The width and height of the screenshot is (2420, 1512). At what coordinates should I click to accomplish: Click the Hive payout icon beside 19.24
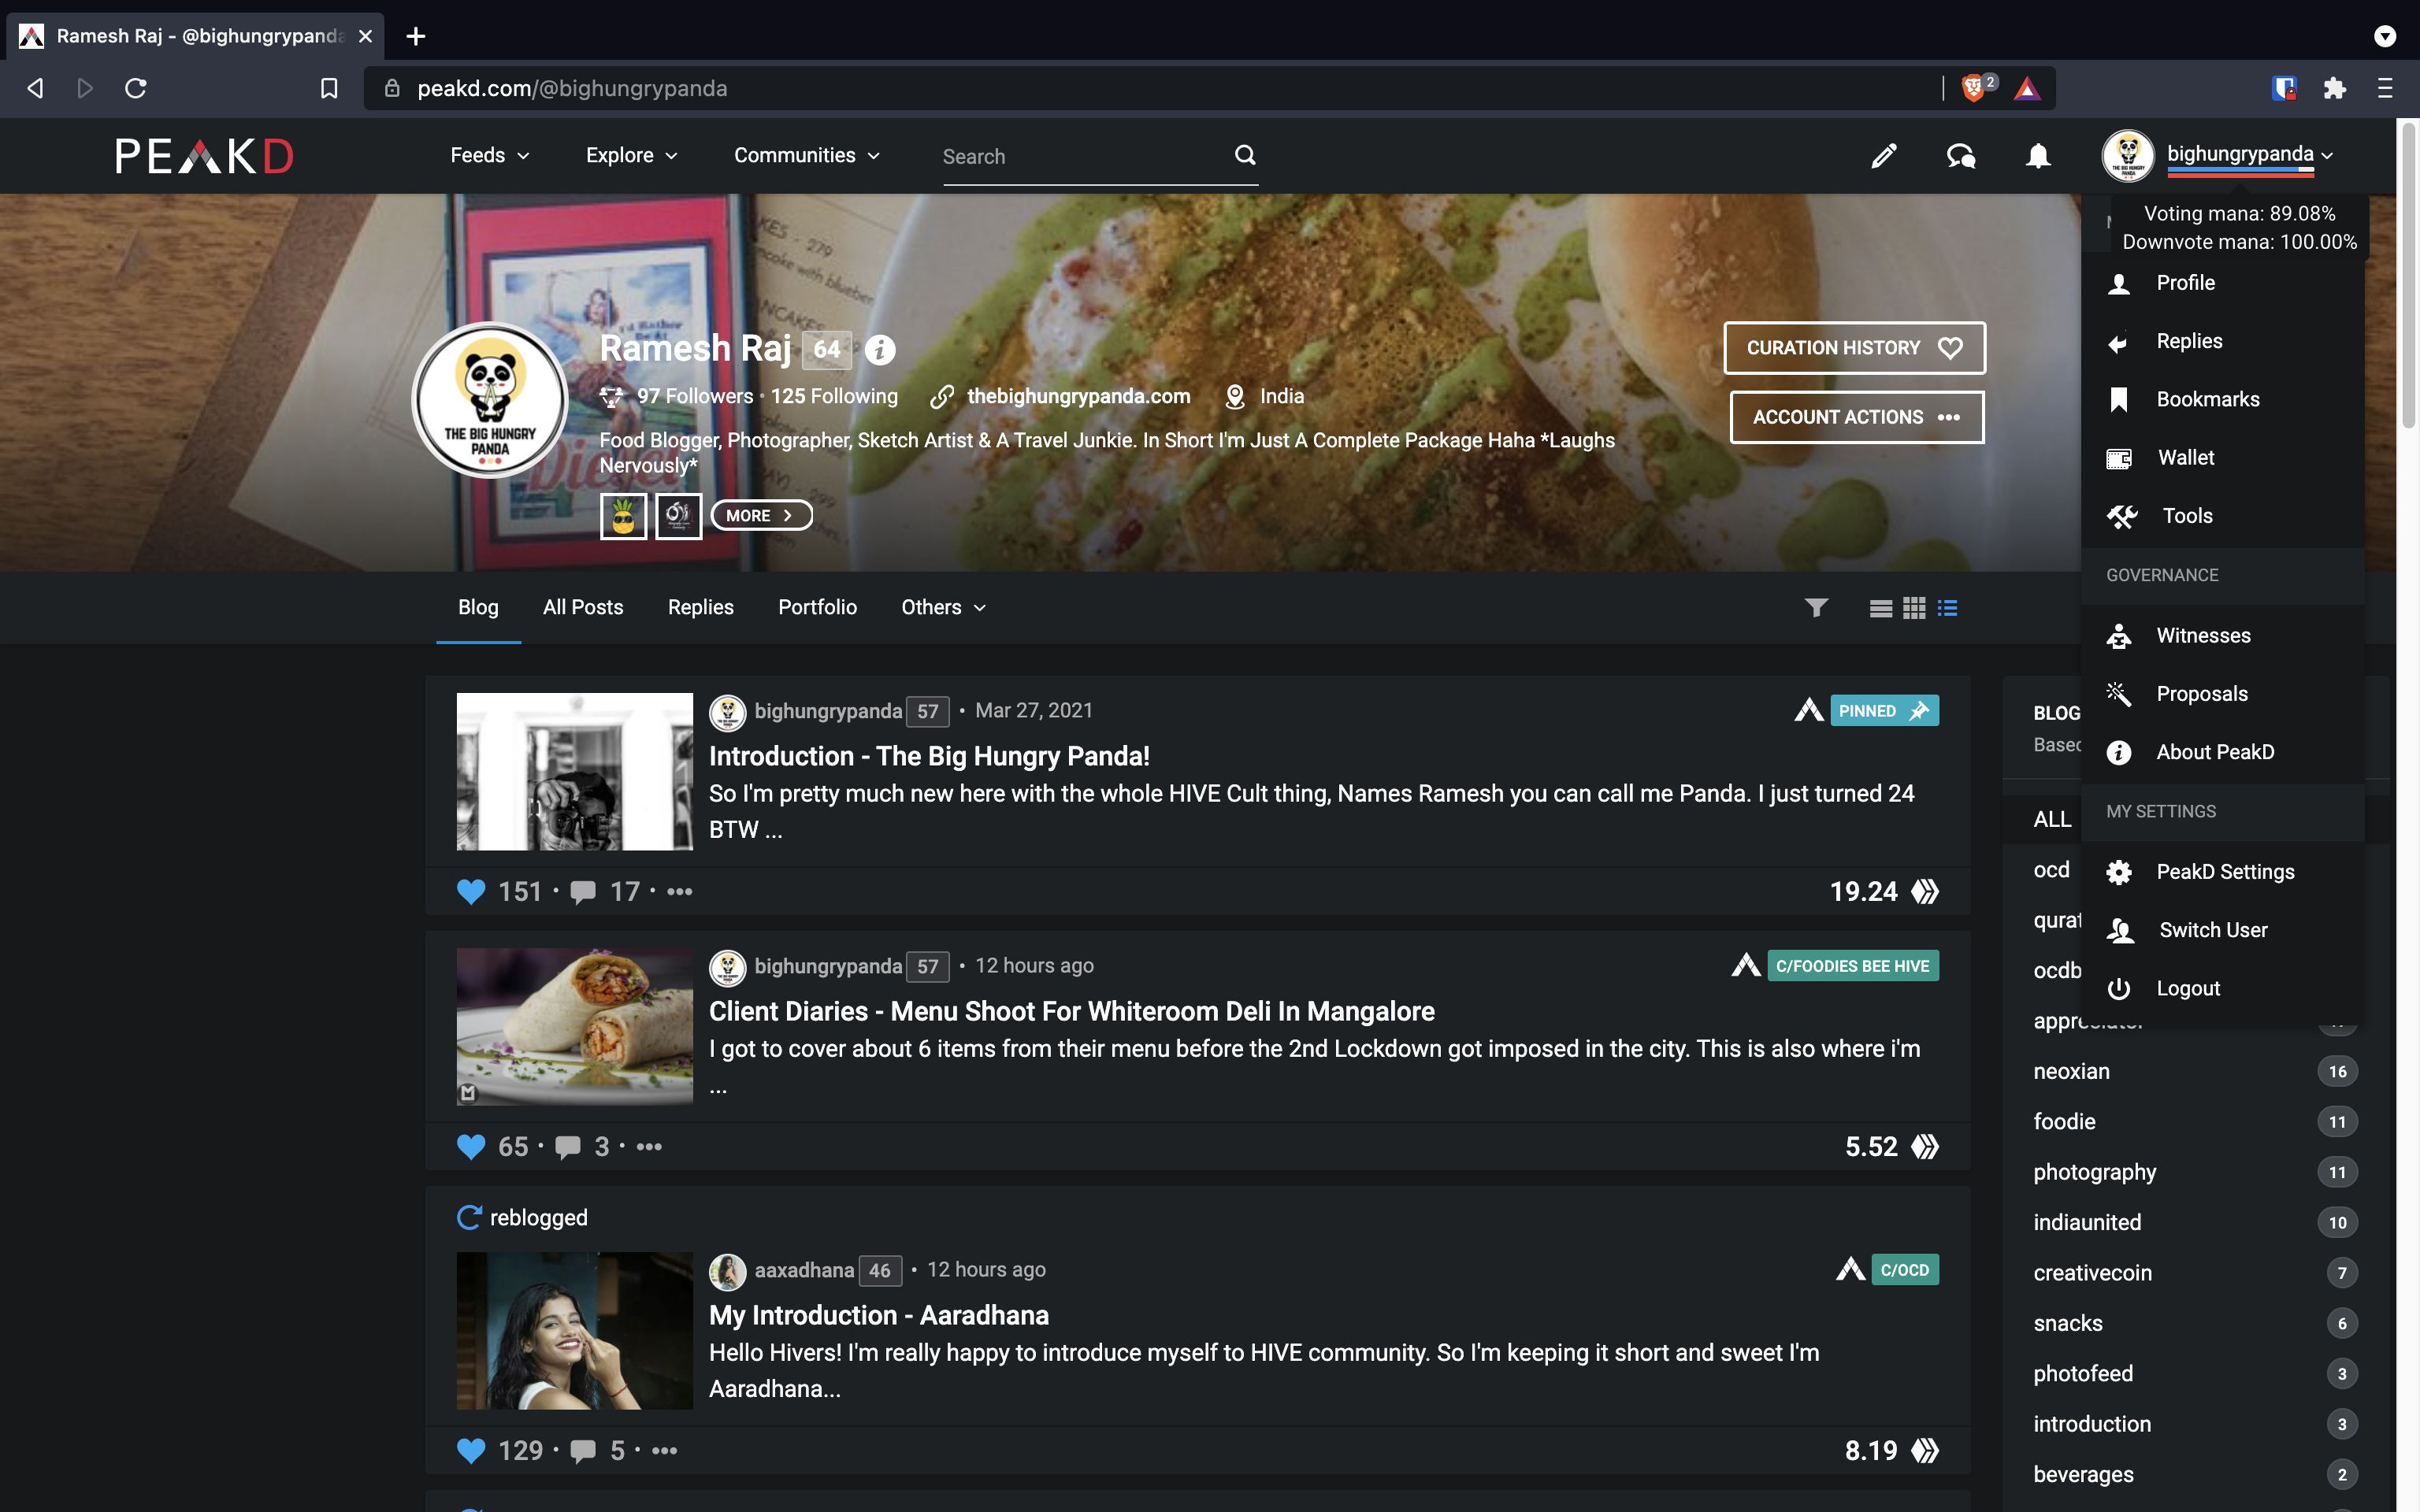(x=1925, y=891)
